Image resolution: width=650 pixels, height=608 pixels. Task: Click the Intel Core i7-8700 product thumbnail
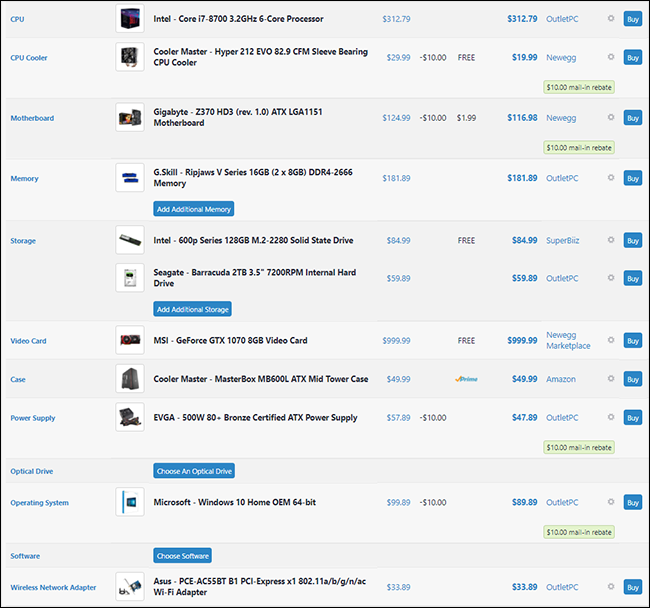click(x=130, y=18)
